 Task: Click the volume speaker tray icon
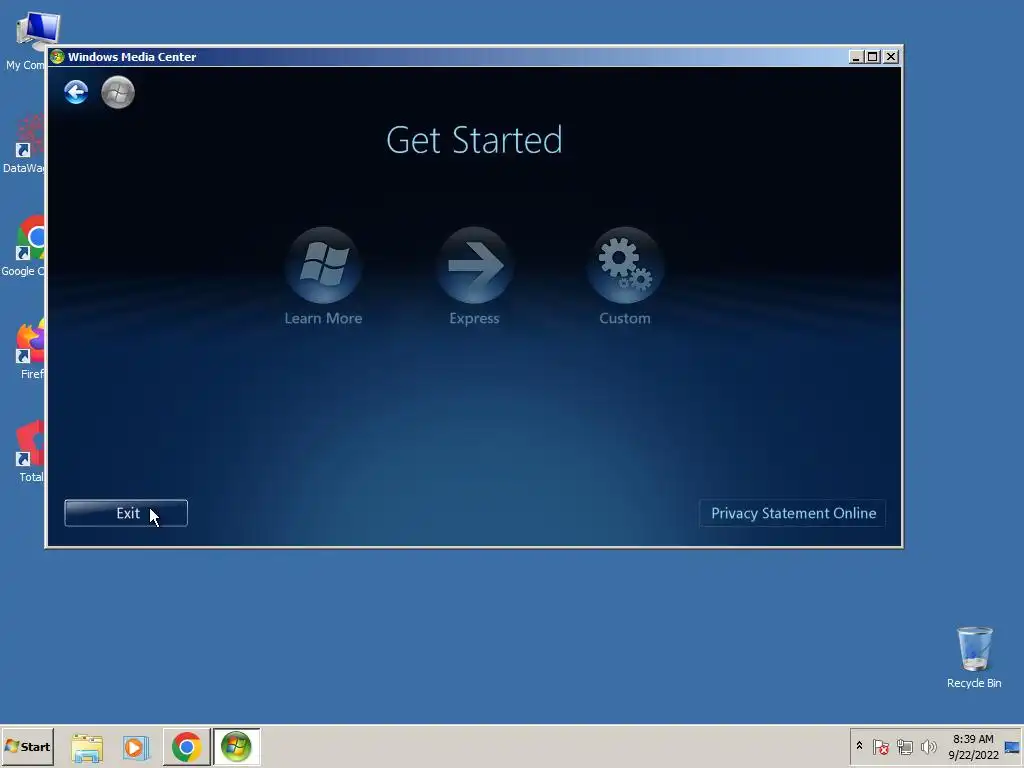point(928,746)
